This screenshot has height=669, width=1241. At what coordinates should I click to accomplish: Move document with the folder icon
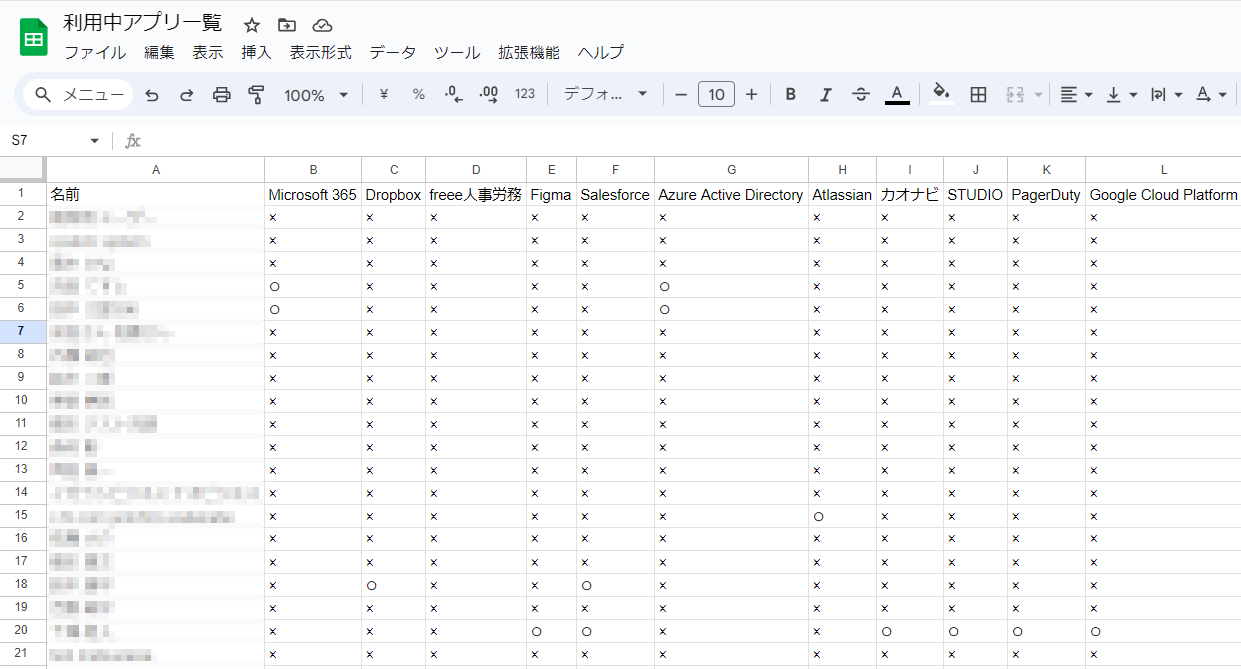coord(287,25)
